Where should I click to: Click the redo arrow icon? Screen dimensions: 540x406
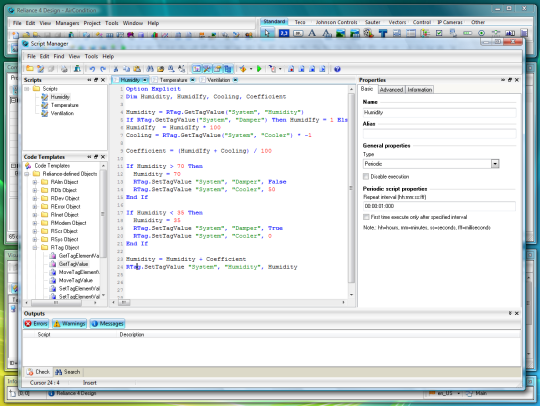(x=103, y=69)
